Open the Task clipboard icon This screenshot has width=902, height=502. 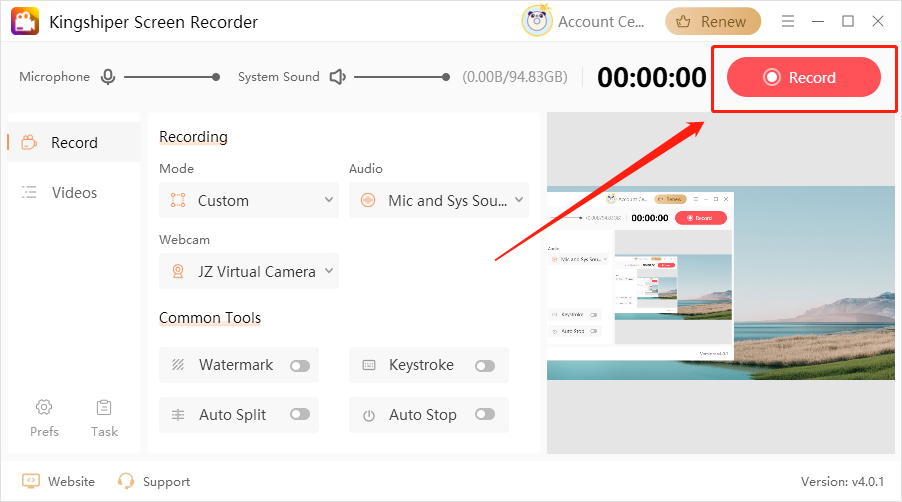point(104,407)
